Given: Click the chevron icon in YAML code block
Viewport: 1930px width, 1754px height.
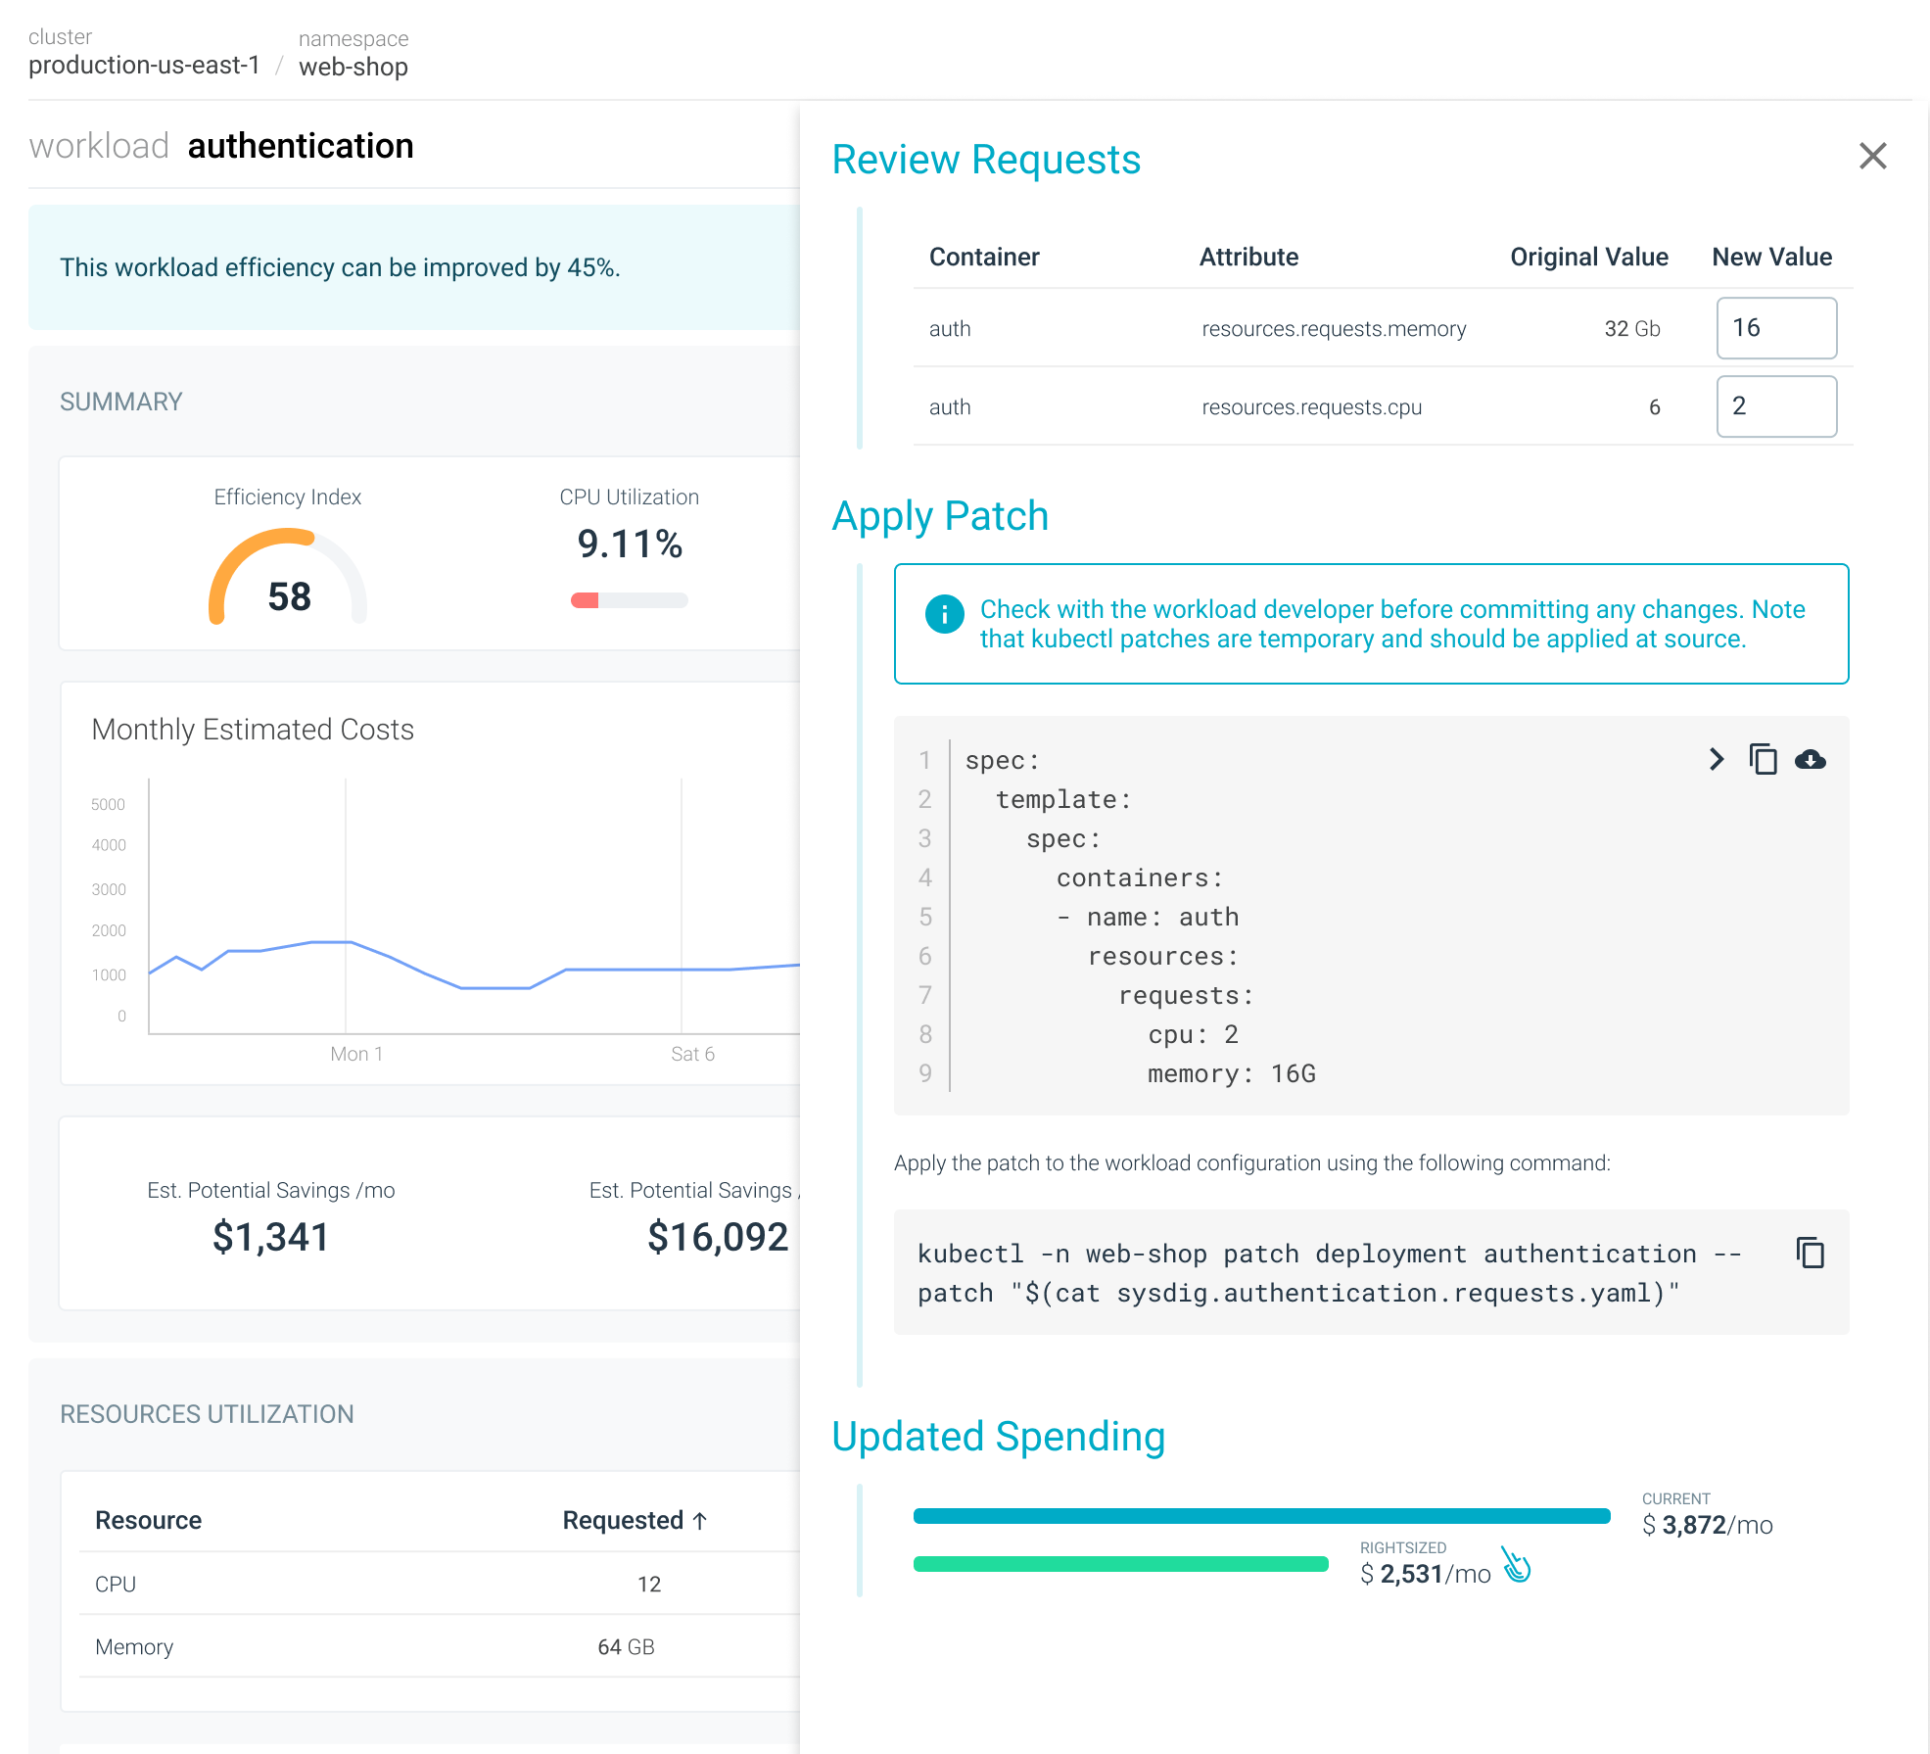Looking at the screenshot, I should 1716,760.
